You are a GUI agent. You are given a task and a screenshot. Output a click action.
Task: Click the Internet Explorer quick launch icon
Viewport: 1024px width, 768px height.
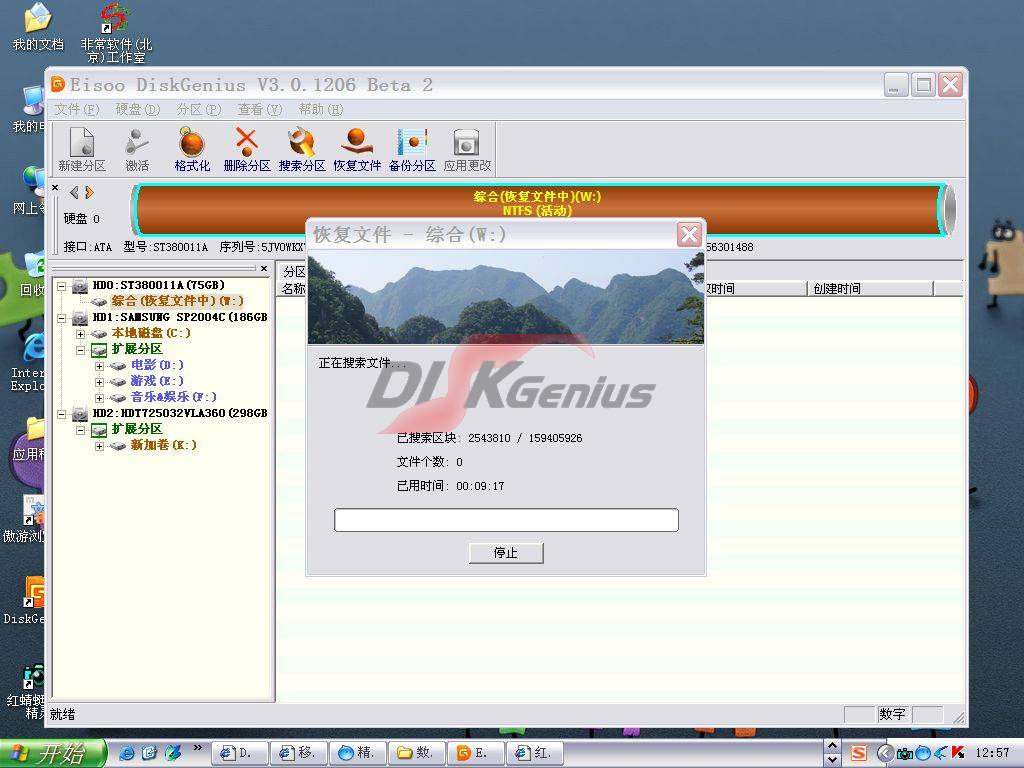coord(127,753)
